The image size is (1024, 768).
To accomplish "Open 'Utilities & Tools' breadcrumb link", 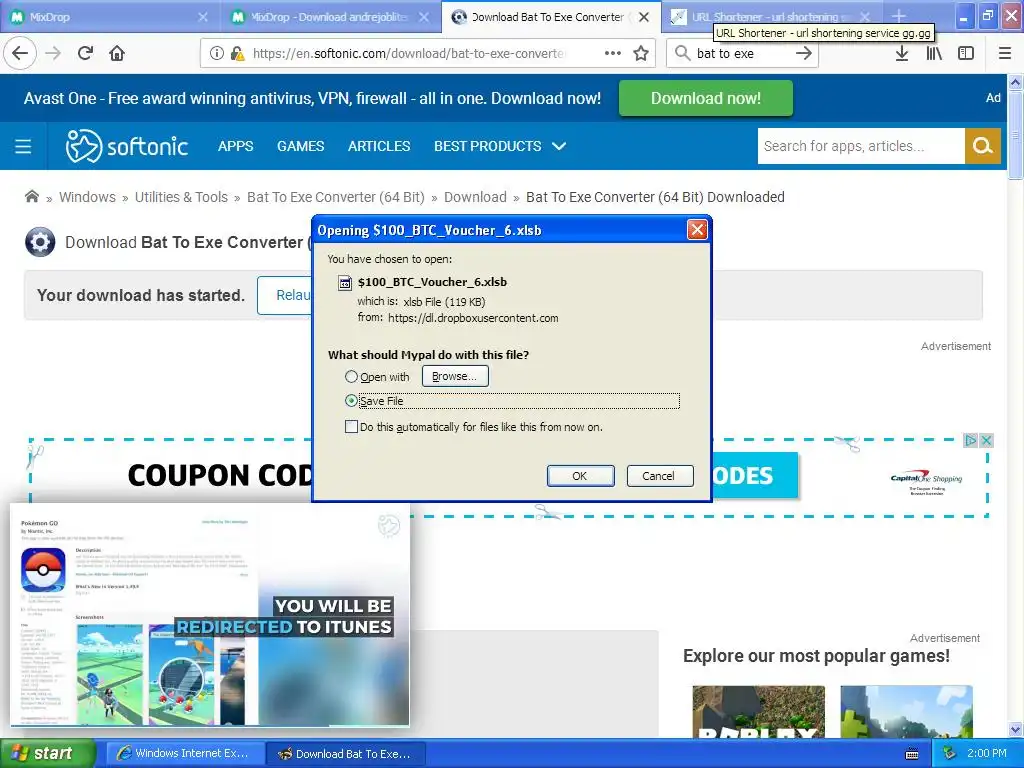I will click(182, 197).
